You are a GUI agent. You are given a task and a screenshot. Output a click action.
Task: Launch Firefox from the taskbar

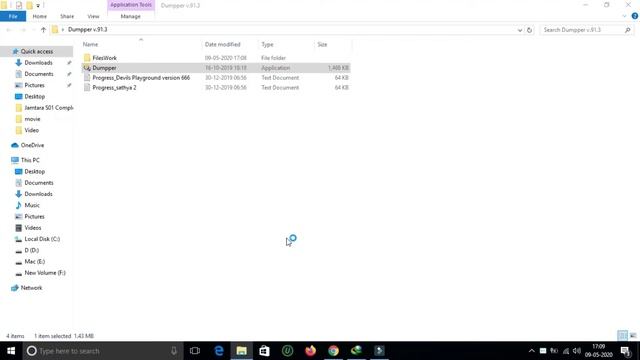tap(311, 351)
